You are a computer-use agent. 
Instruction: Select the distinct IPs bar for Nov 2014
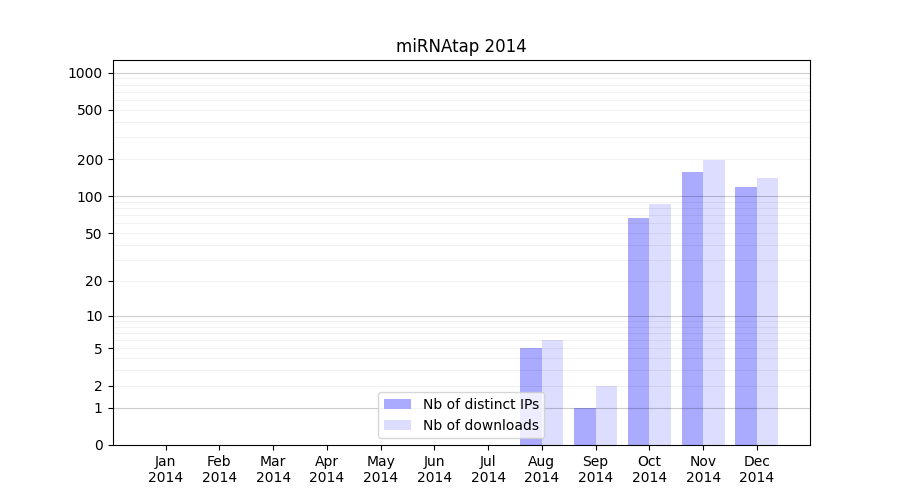(x=692, y=308)
